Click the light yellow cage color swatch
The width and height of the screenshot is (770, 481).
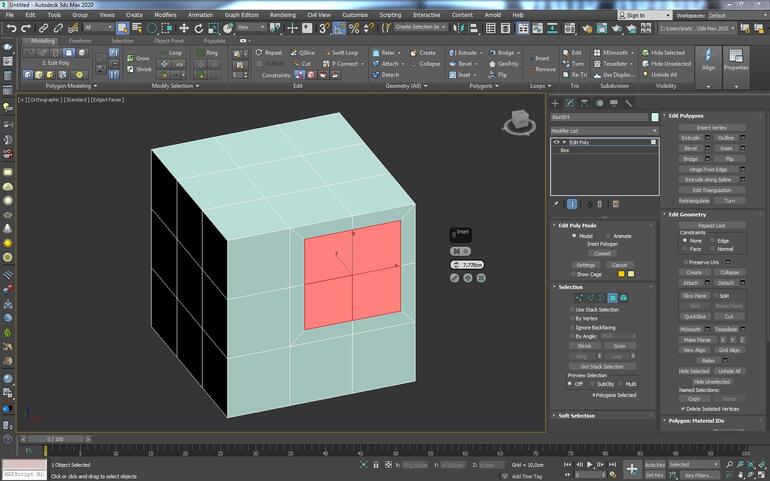(631, 274)
